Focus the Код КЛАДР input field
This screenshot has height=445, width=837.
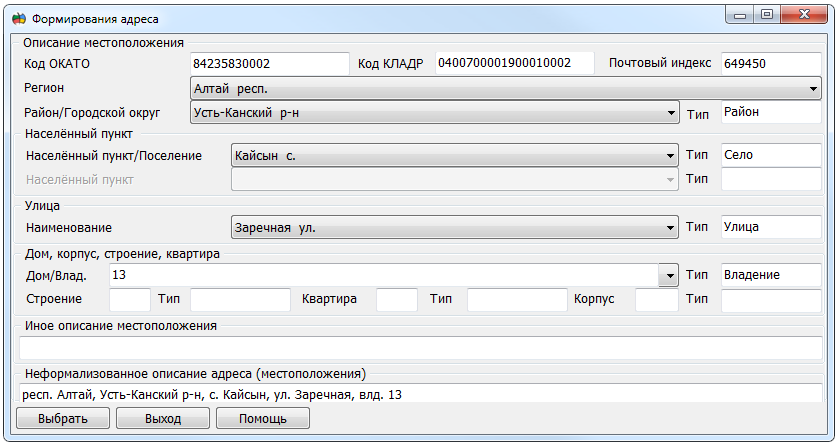[x=513, y=64]
